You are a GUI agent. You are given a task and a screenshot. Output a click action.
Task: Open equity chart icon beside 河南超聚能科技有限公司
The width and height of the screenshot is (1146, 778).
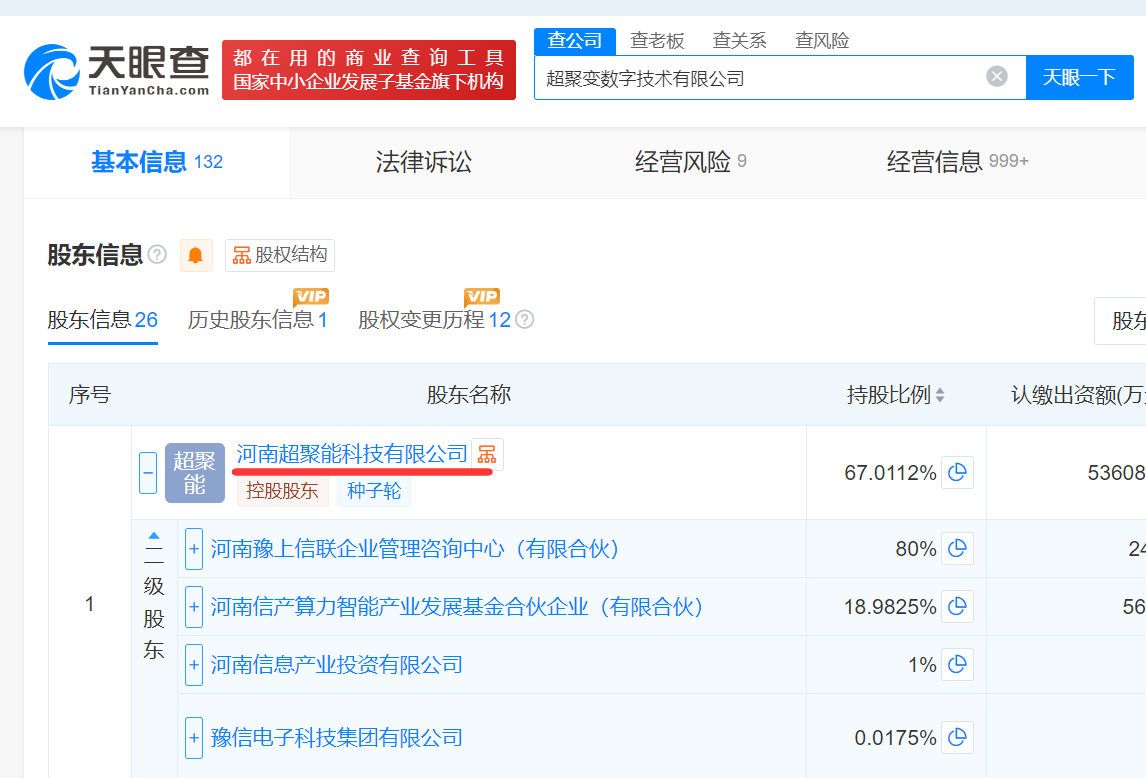(x=486, y=454)
